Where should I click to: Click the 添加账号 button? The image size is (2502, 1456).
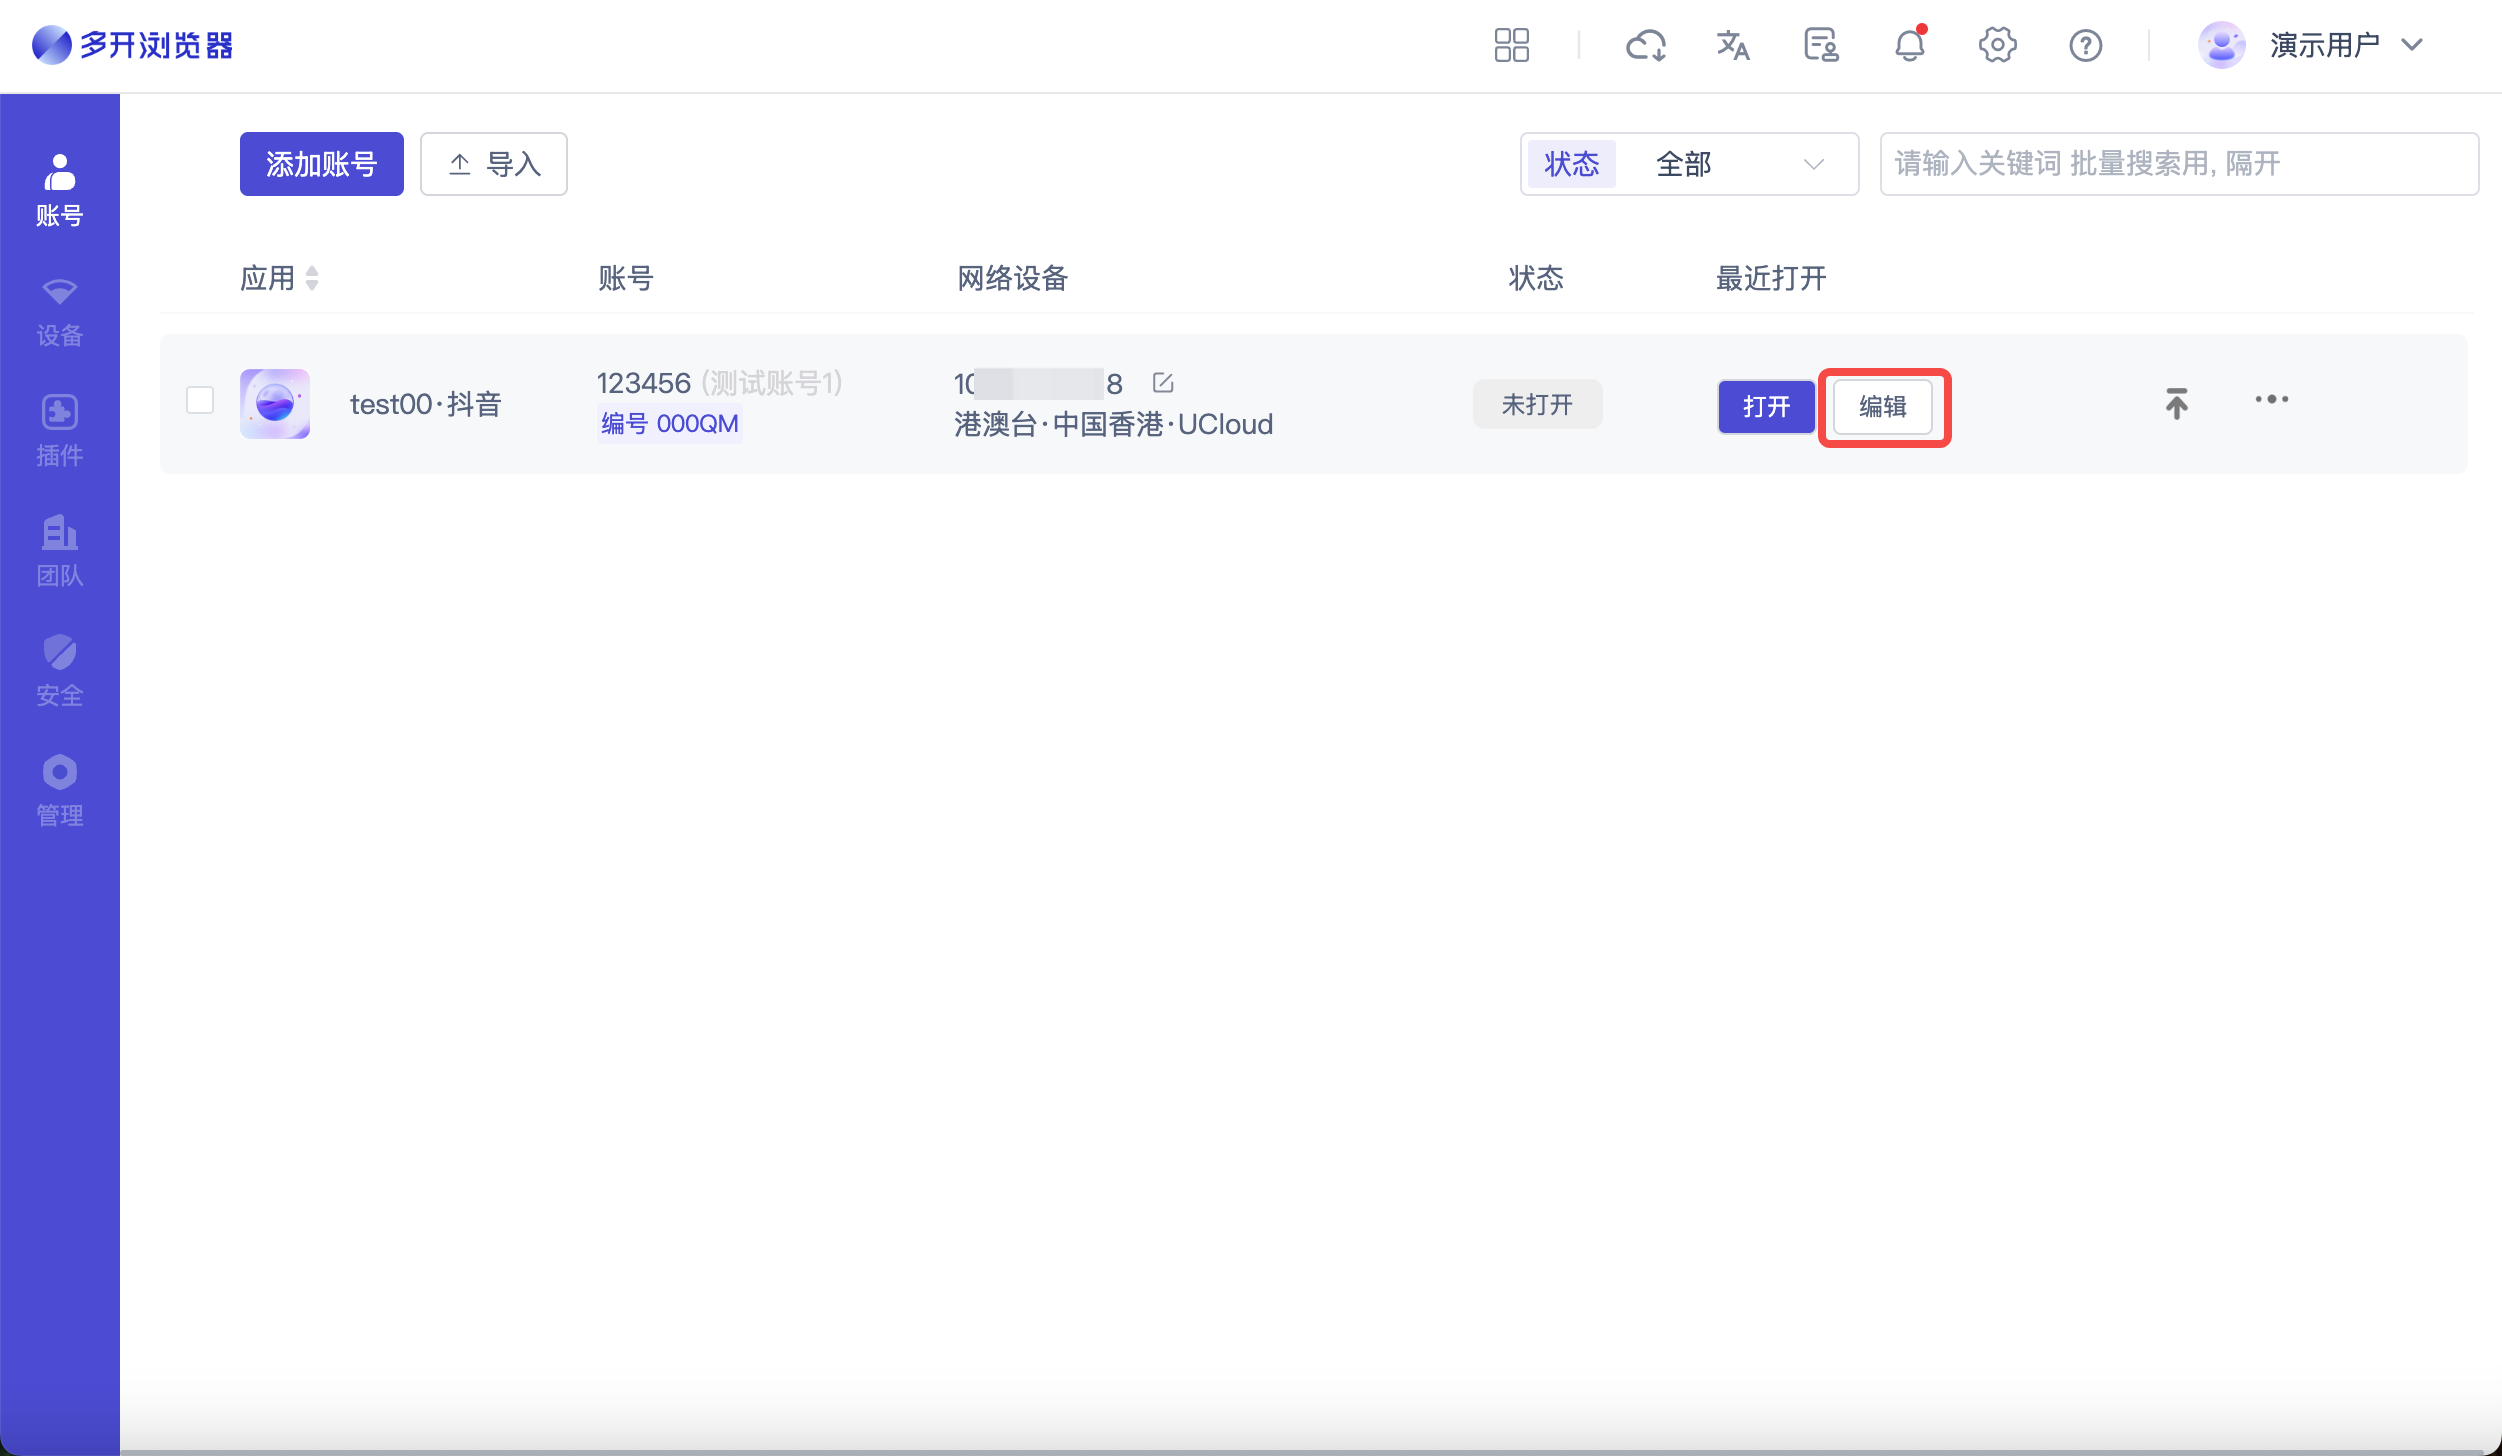(x=321, y=164)
